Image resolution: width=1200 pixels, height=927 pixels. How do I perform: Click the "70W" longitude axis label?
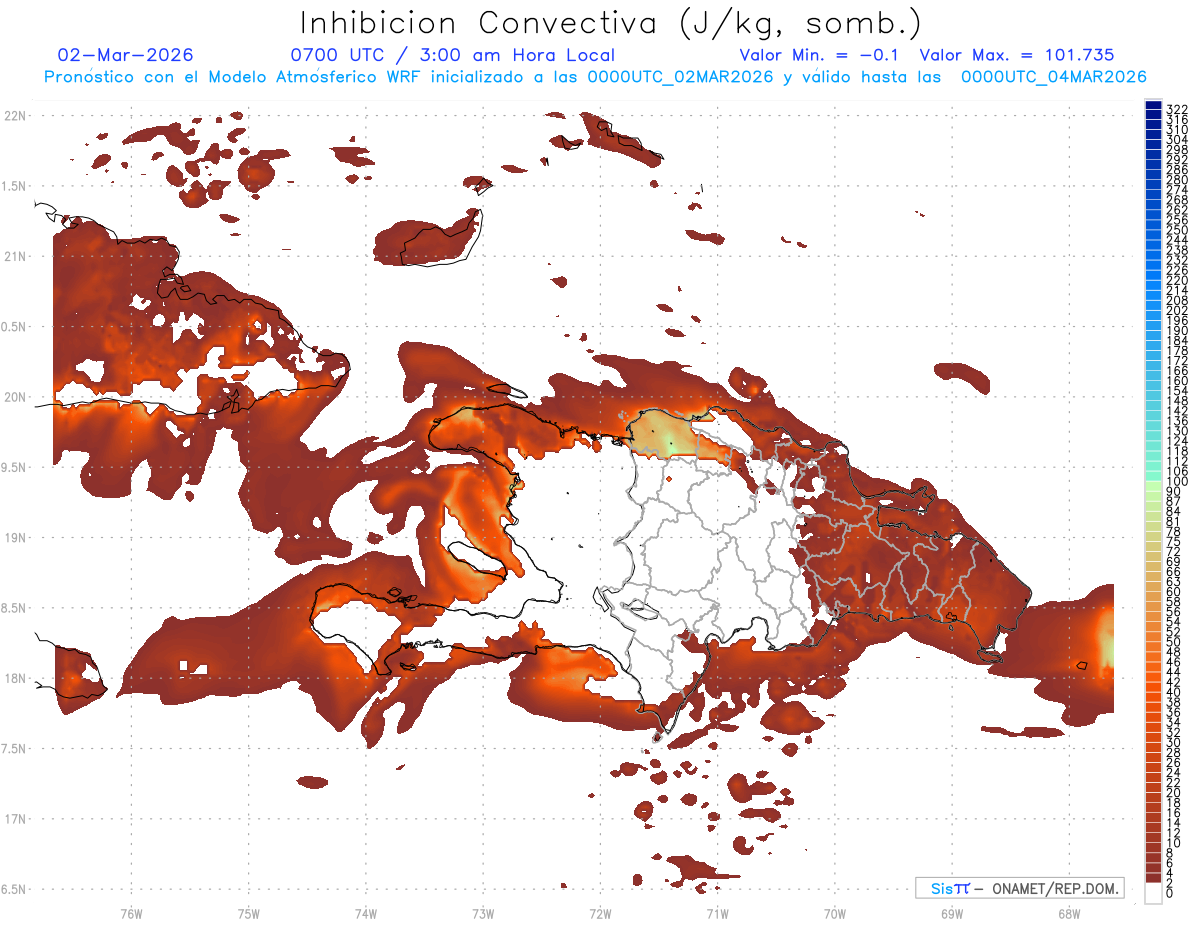pos(834,913)
